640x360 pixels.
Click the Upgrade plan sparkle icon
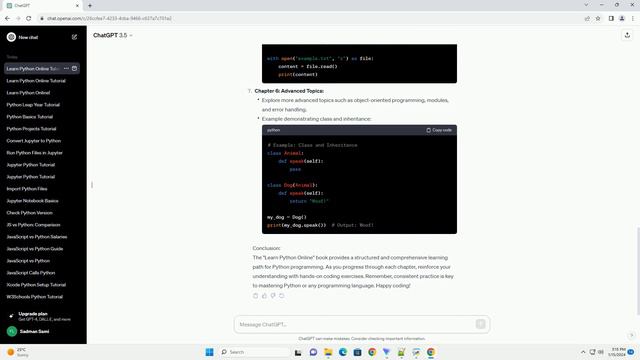11,316
